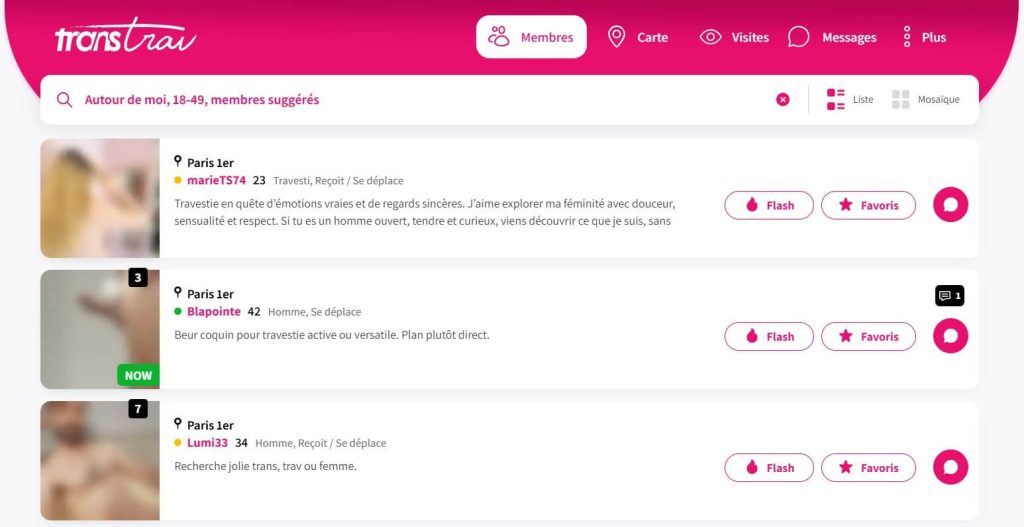Open chat bubble for Blapointe
Image resolution: width=1024 pixels, height=527 pixels.
(950, 336)
